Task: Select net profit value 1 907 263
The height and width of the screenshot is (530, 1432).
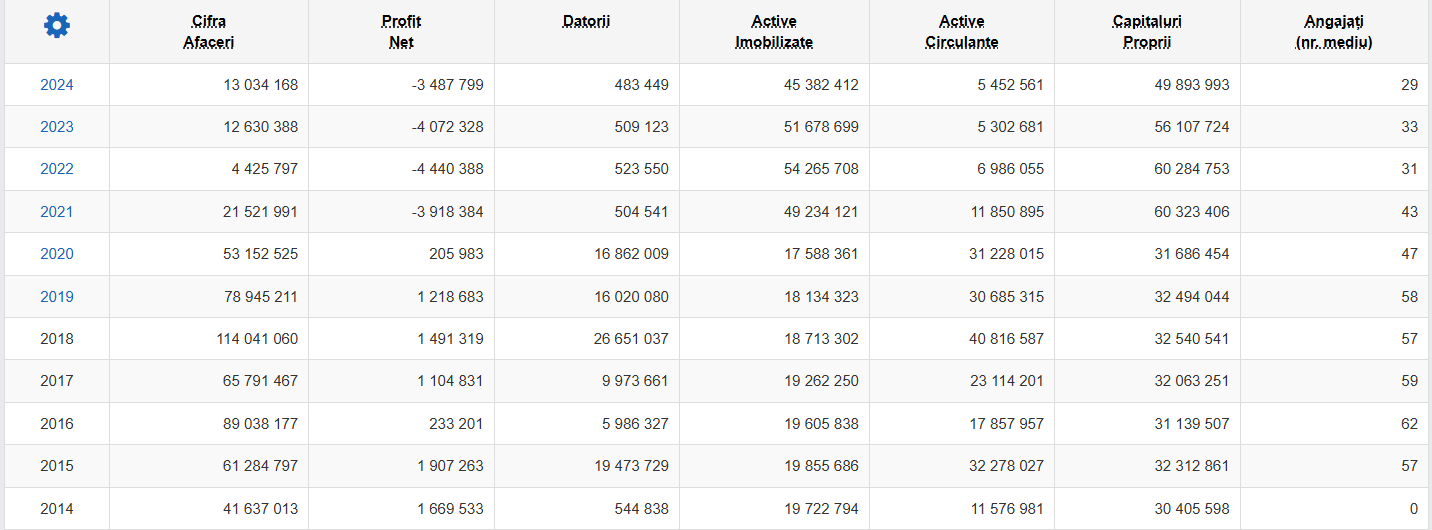Action: (x=451, y=466)
